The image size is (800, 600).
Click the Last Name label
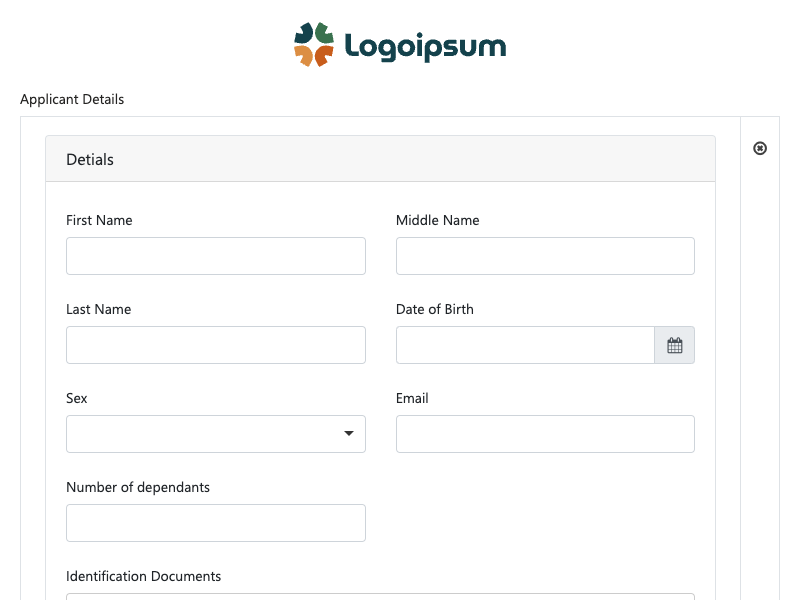pos(98,309)
